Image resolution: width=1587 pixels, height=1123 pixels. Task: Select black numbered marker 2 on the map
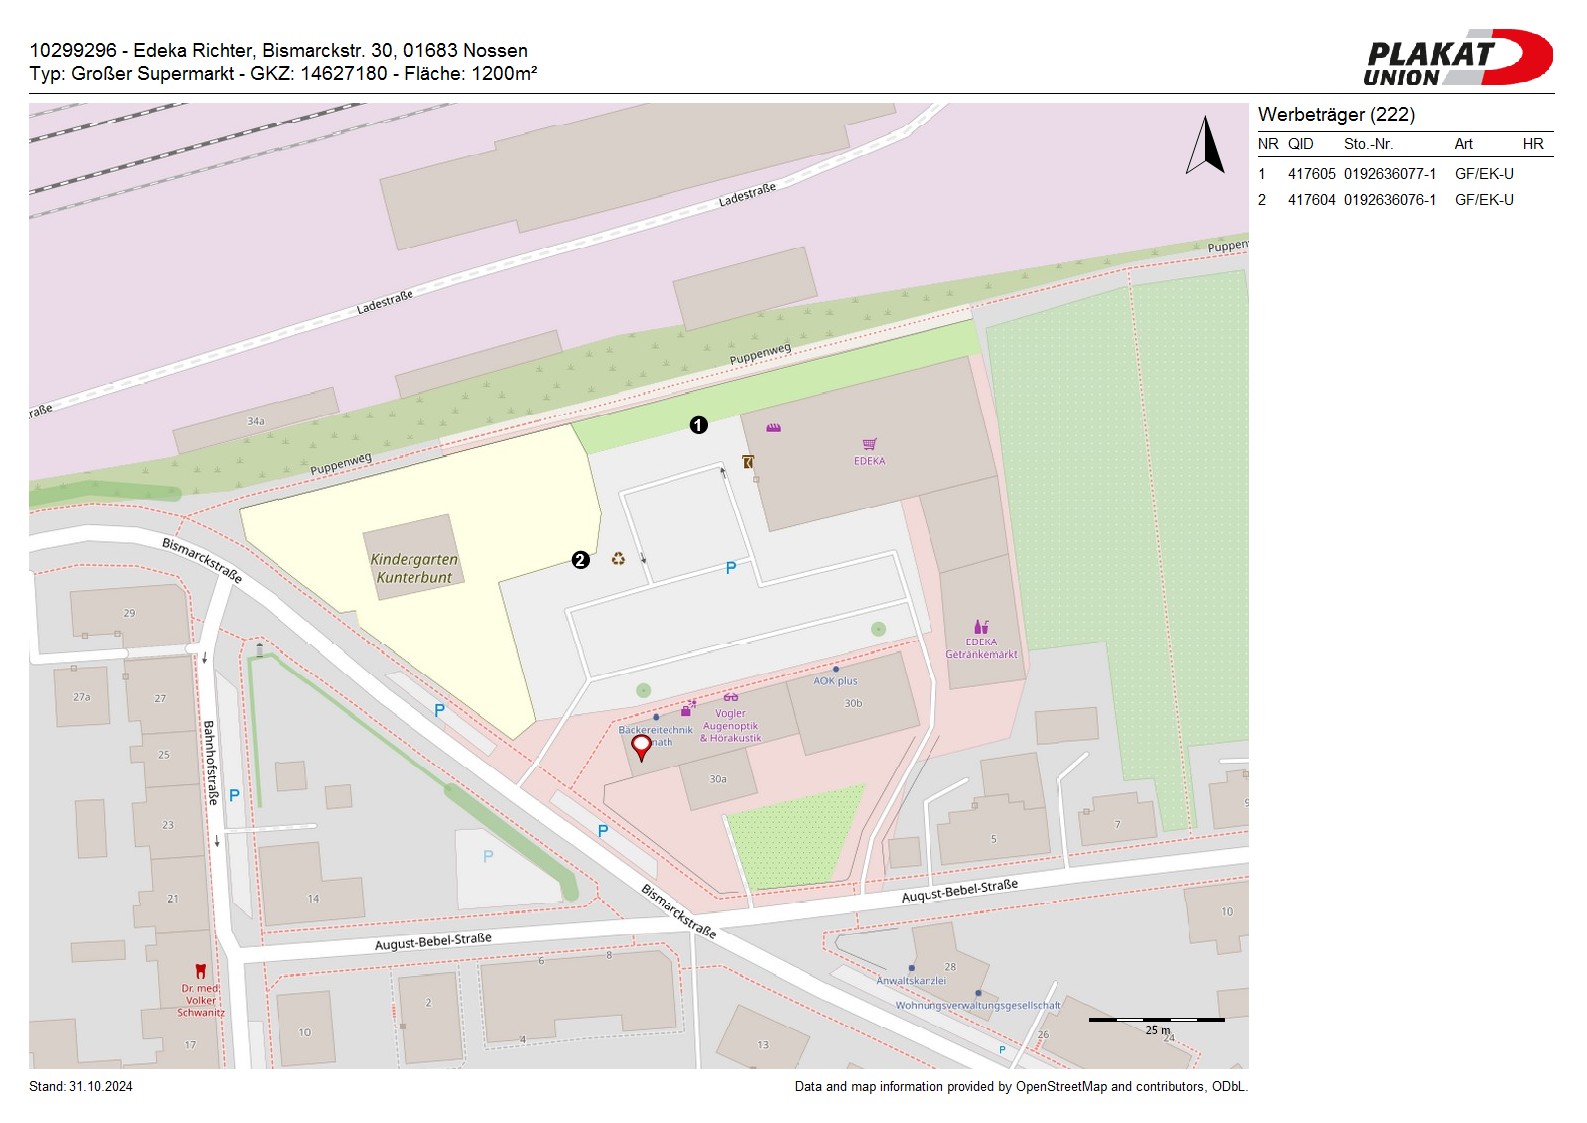[580, 560]
